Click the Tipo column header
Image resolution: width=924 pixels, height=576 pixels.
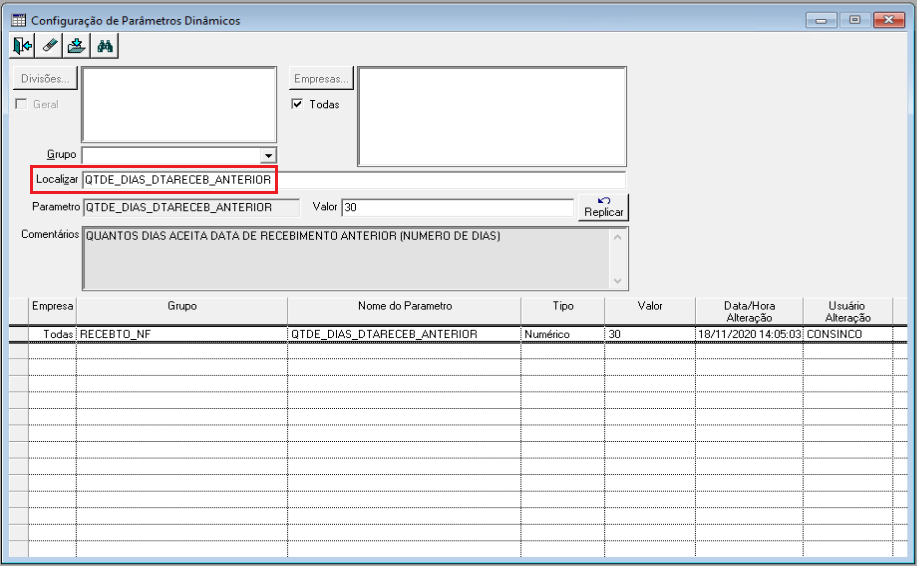(563, 312)
